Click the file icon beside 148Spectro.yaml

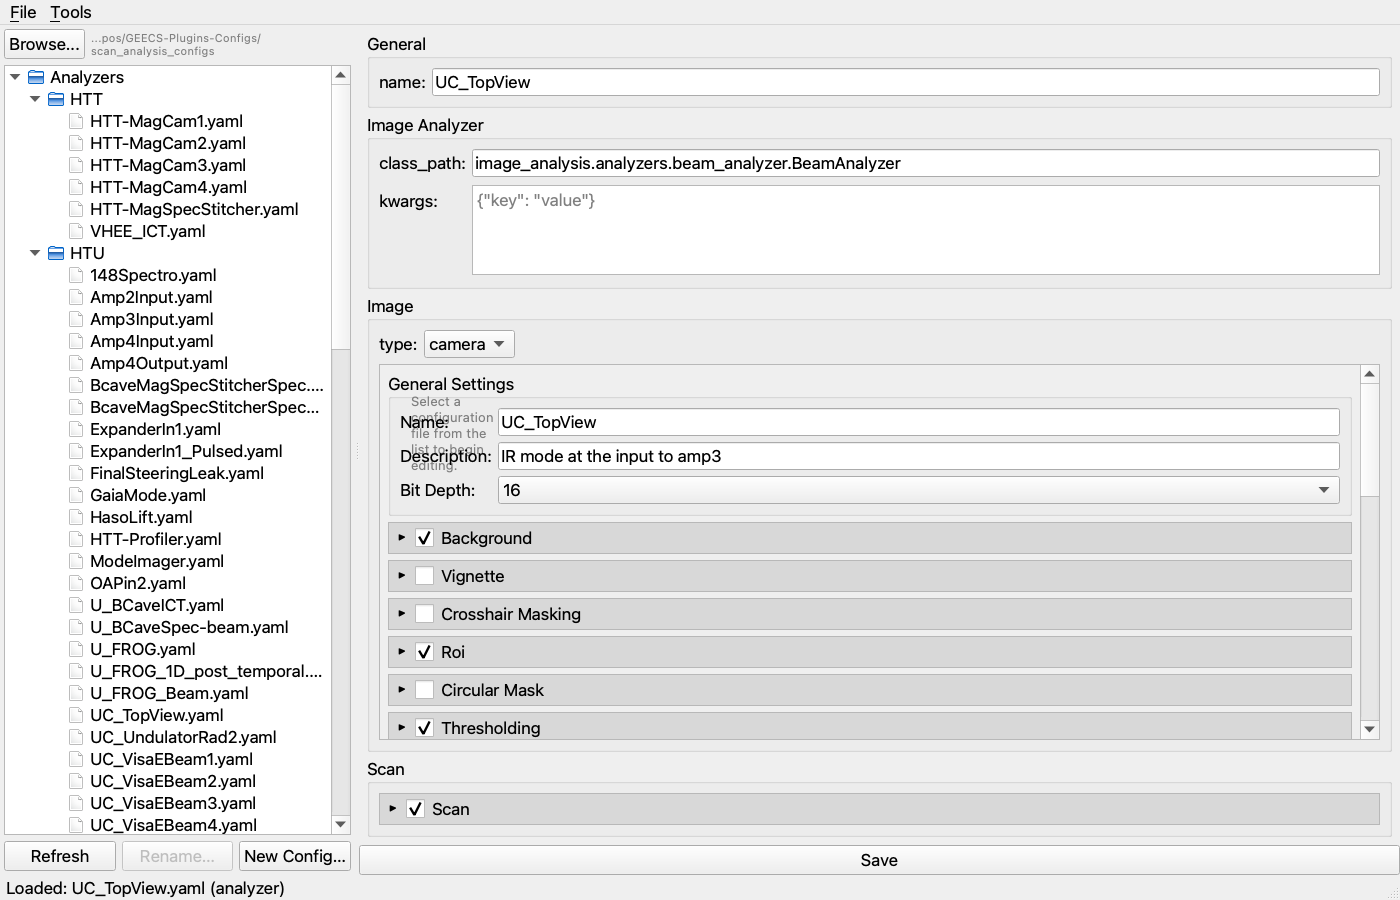pyautogui.click(x=76, y=275)
